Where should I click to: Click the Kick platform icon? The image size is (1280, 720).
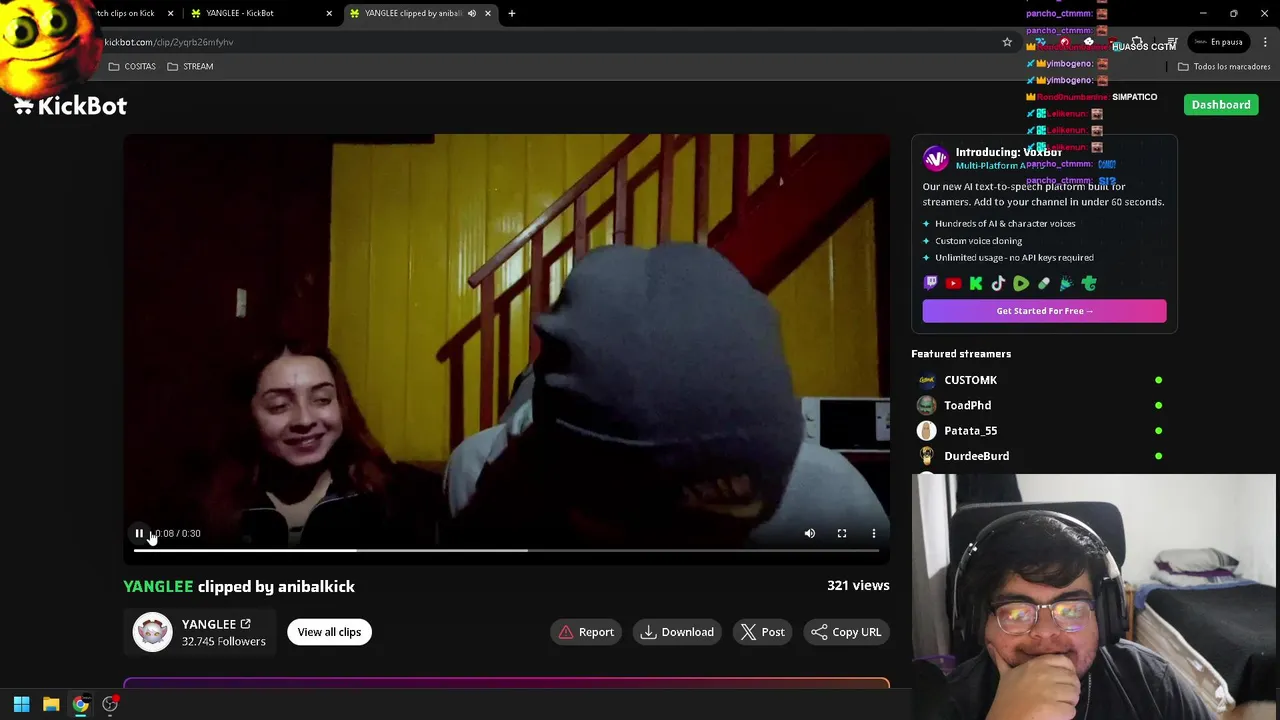[976, 284]
